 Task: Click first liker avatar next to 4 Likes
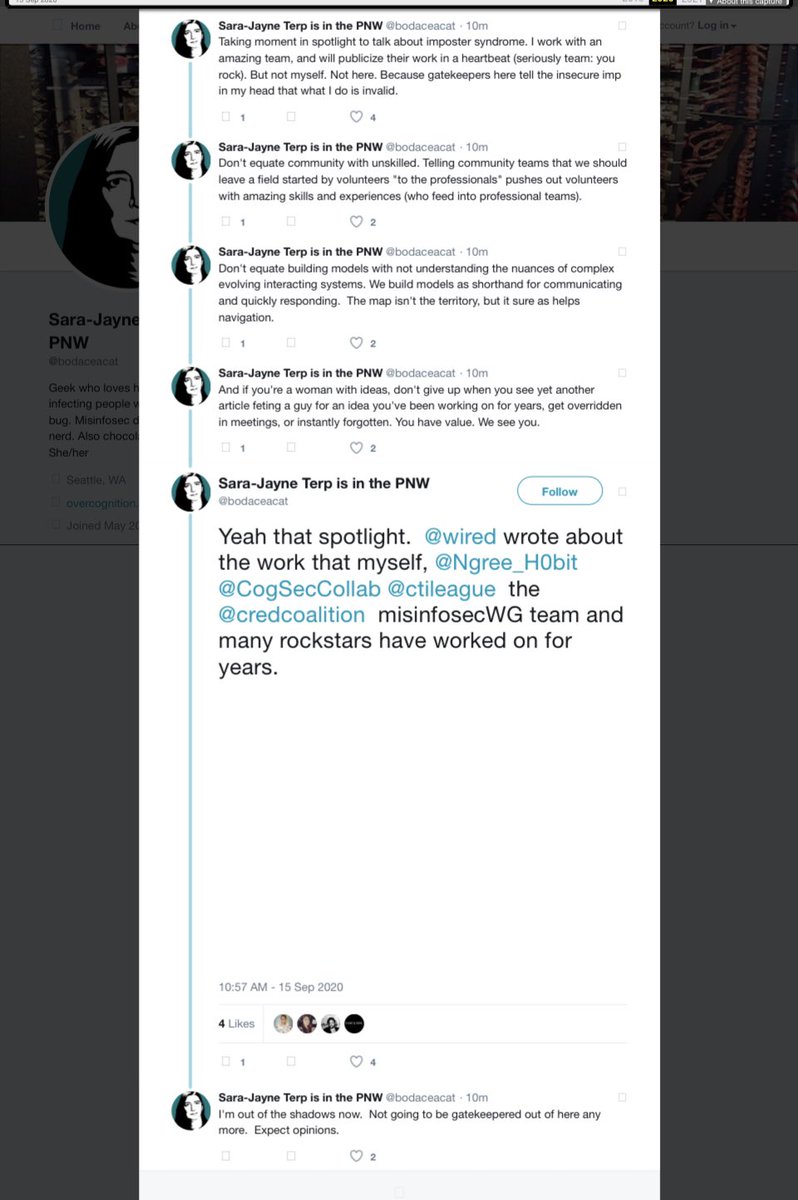click(283, 1024)
